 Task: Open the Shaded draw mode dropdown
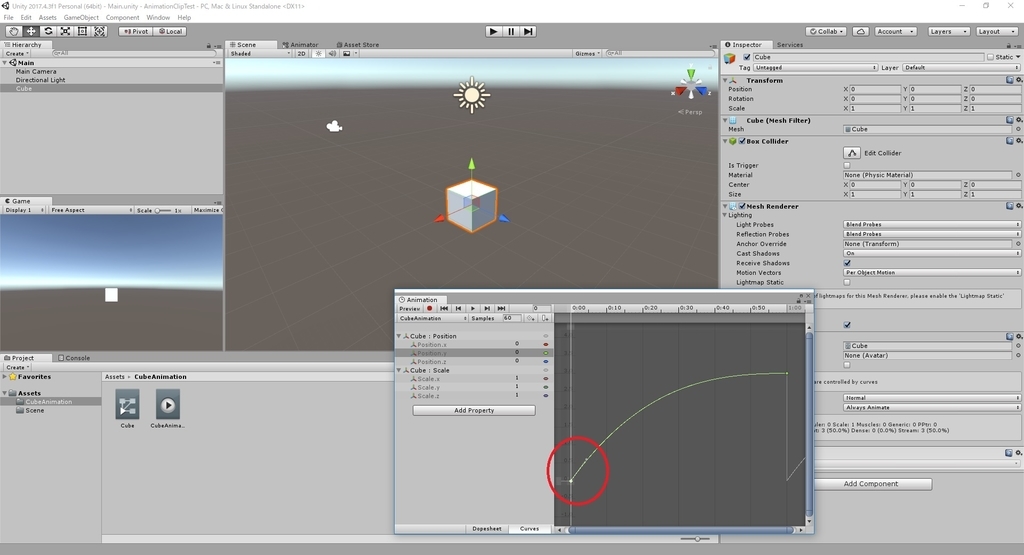259,54
